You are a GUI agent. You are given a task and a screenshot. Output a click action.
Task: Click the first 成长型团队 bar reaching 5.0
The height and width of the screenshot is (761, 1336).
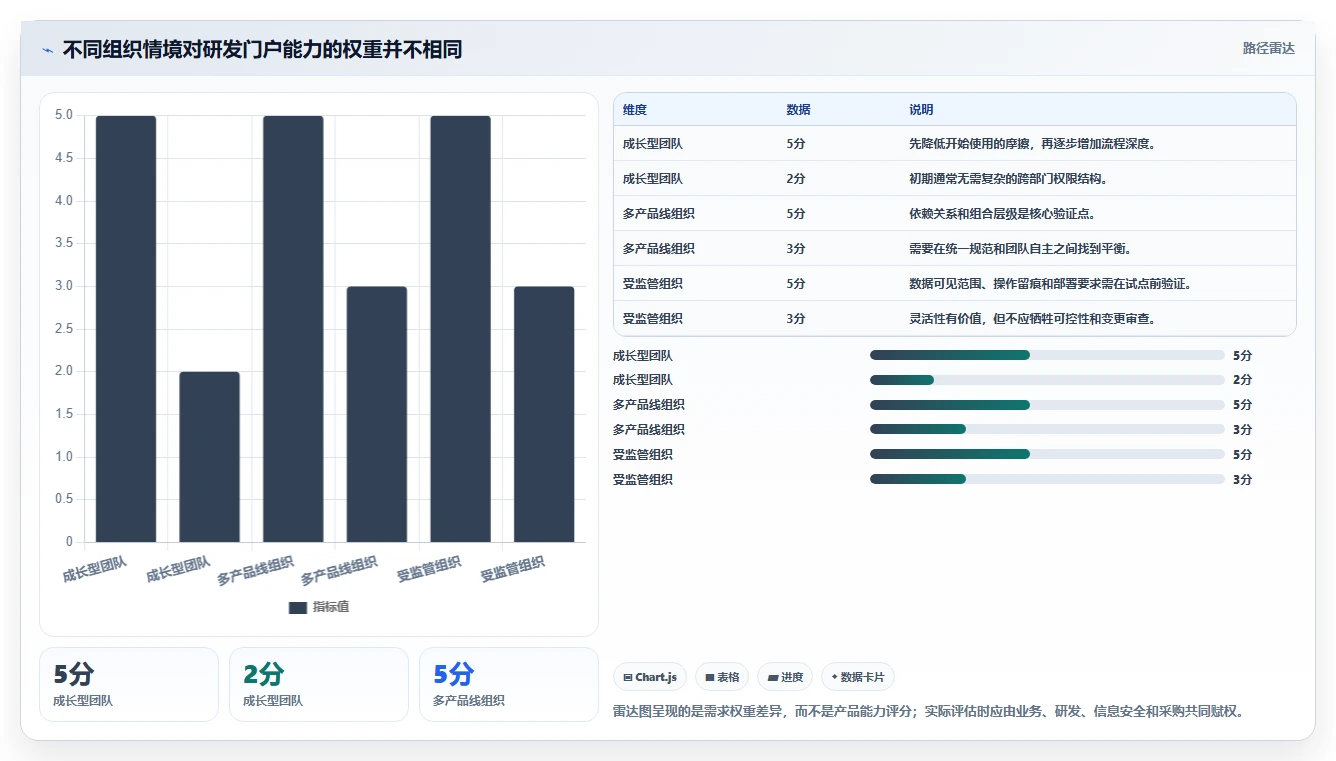126,329
